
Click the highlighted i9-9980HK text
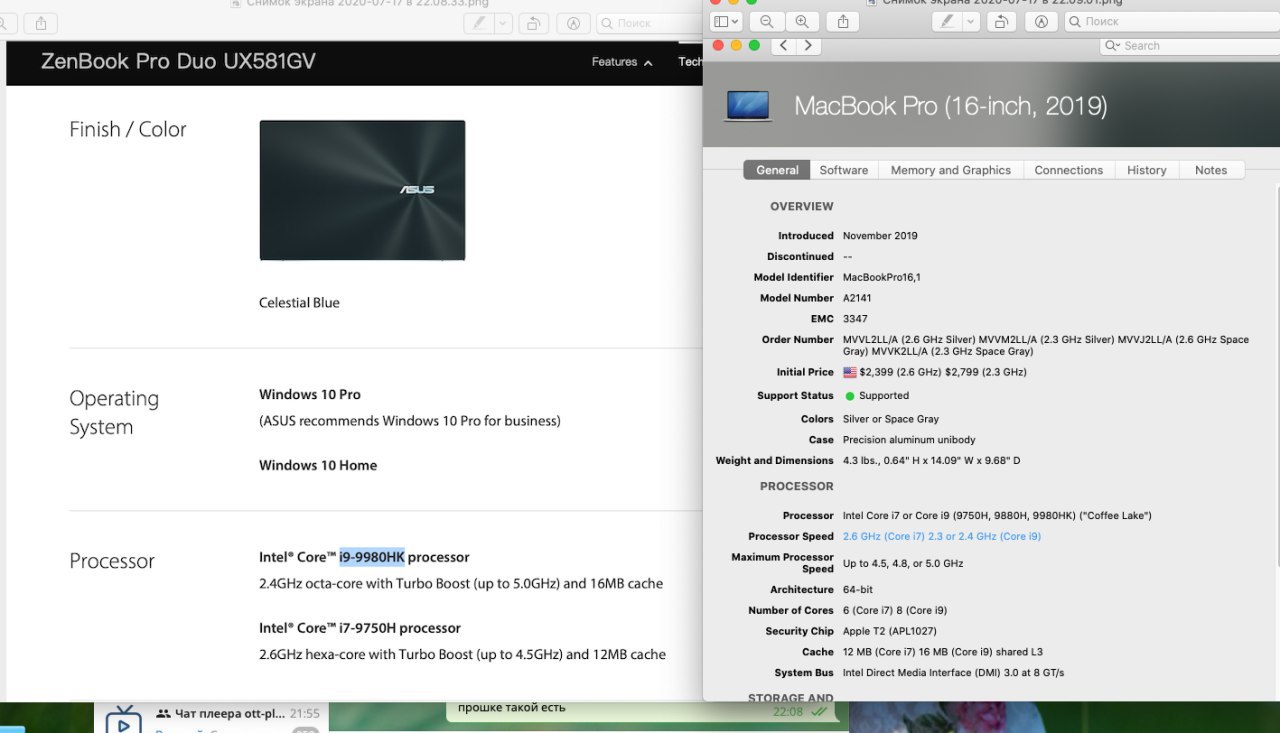[372, 557]
